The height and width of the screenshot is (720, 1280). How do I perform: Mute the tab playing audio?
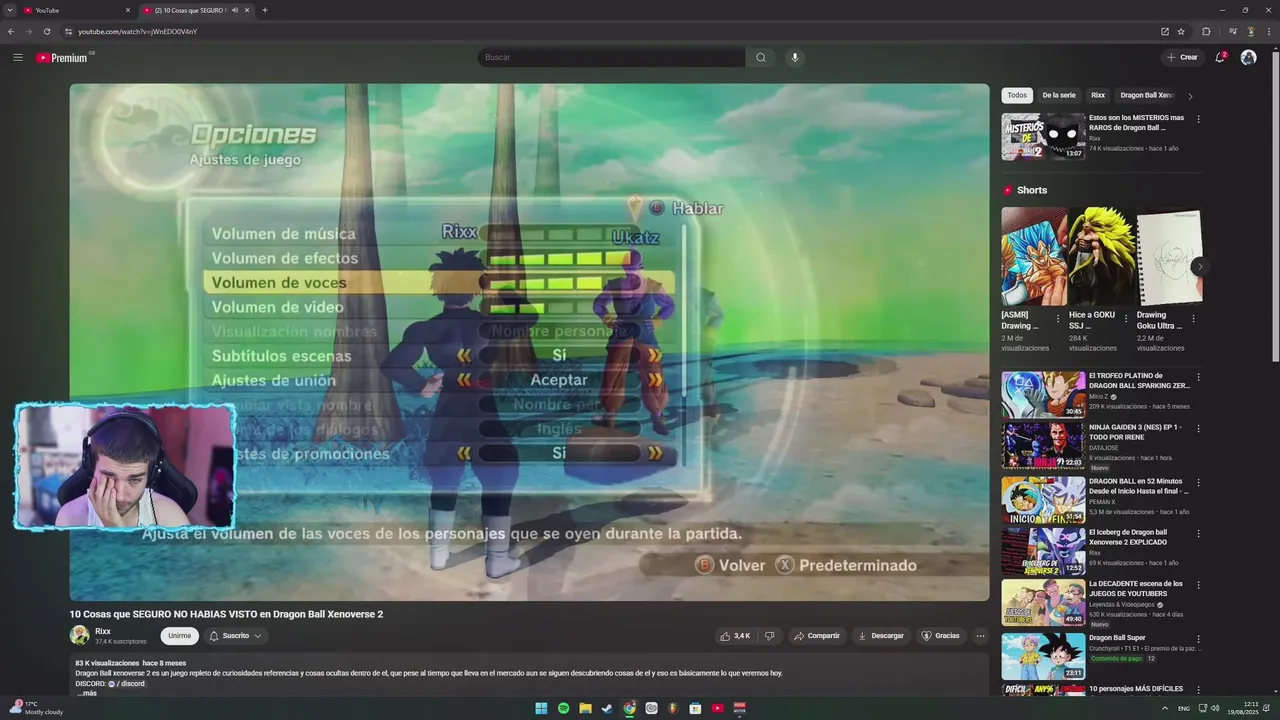click(235, 10)
